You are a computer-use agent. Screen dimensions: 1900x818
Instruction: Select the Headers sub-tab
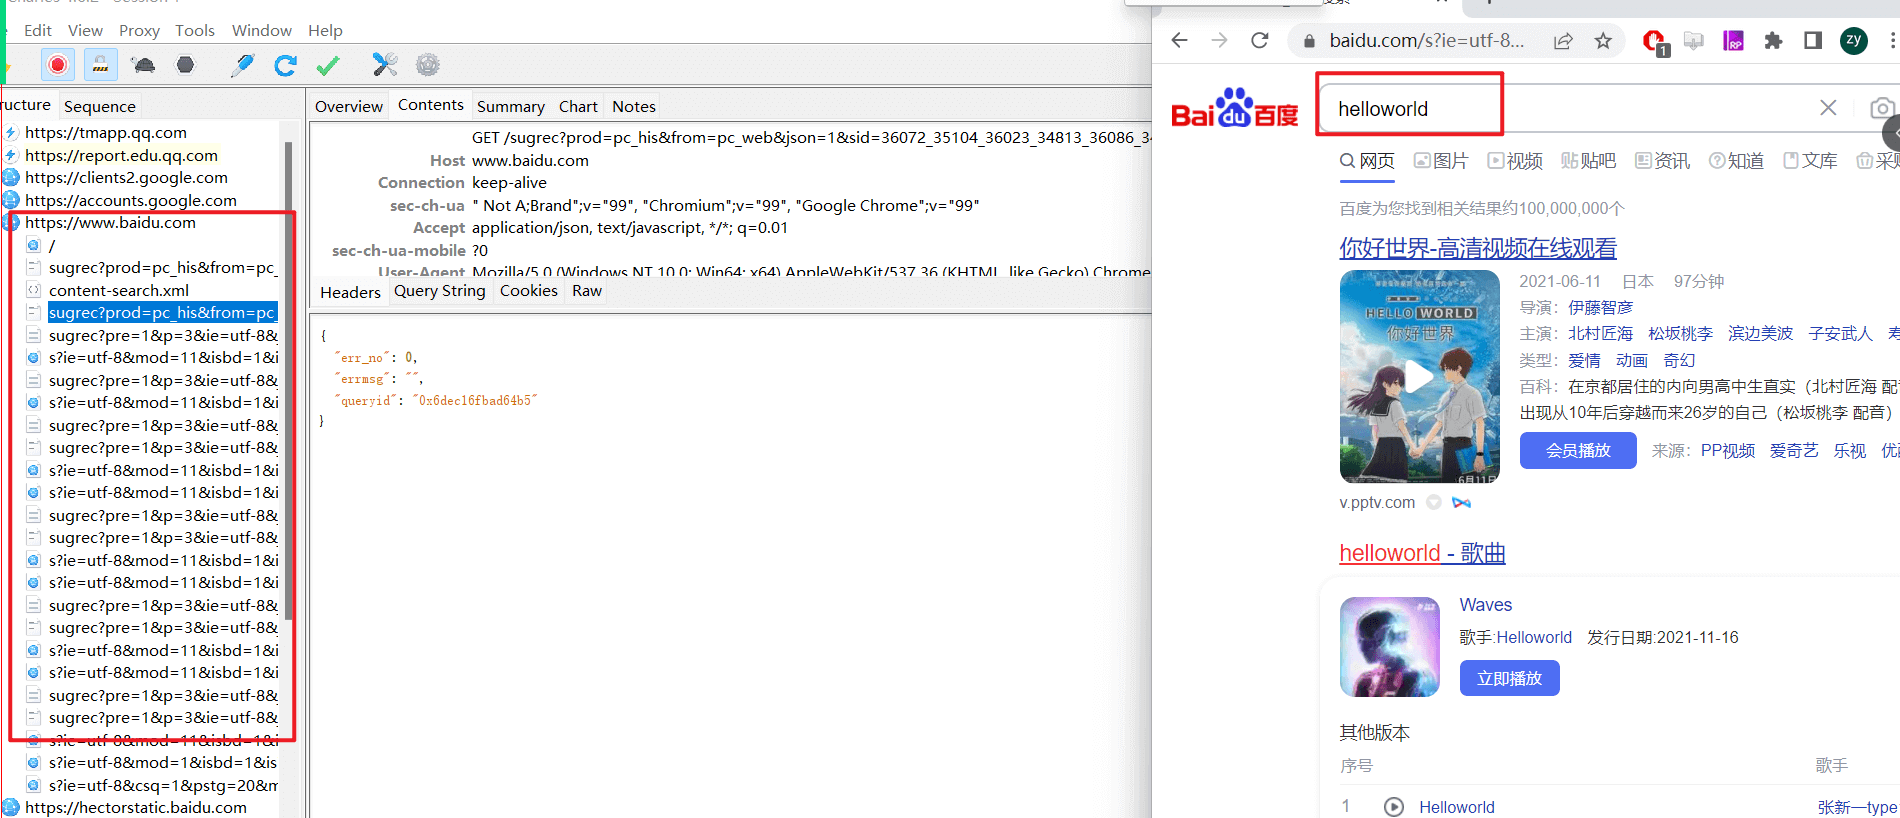coord(350,292)
